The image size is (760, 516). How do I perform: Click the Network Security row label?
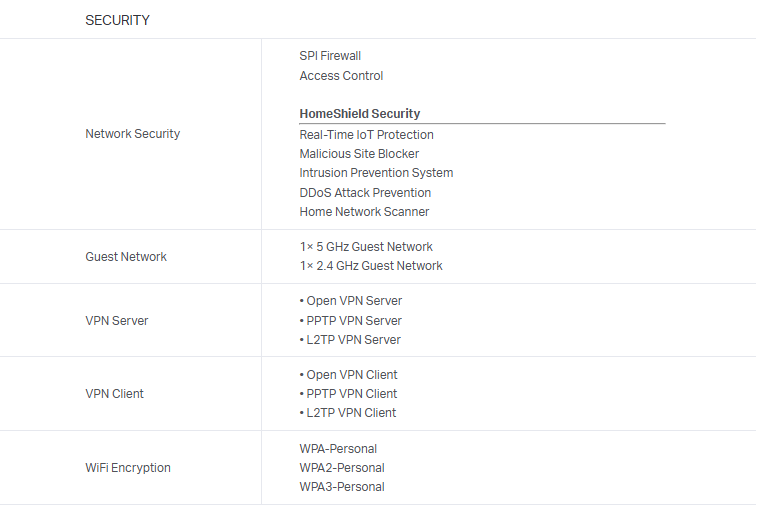132,134
